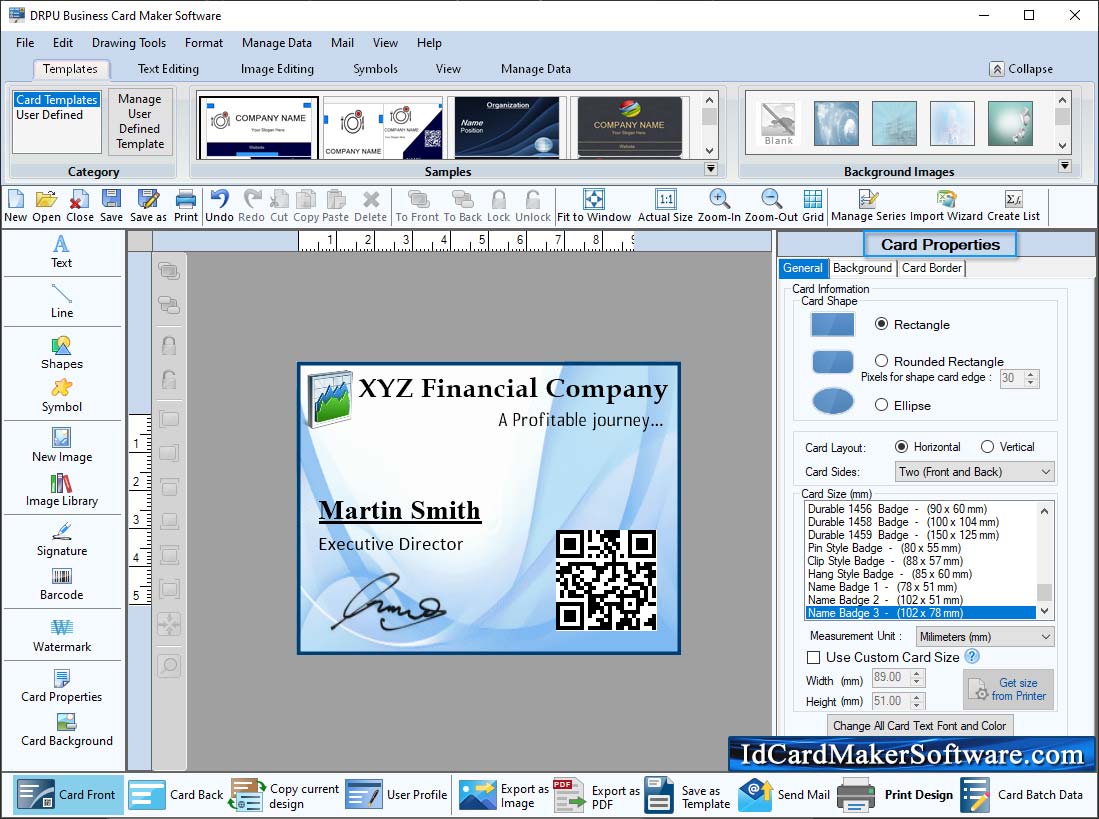Screen dimensions: 1099x819
Task: Add a Watermark to the design
Action: pyautogui.click(x=62, y=635)
